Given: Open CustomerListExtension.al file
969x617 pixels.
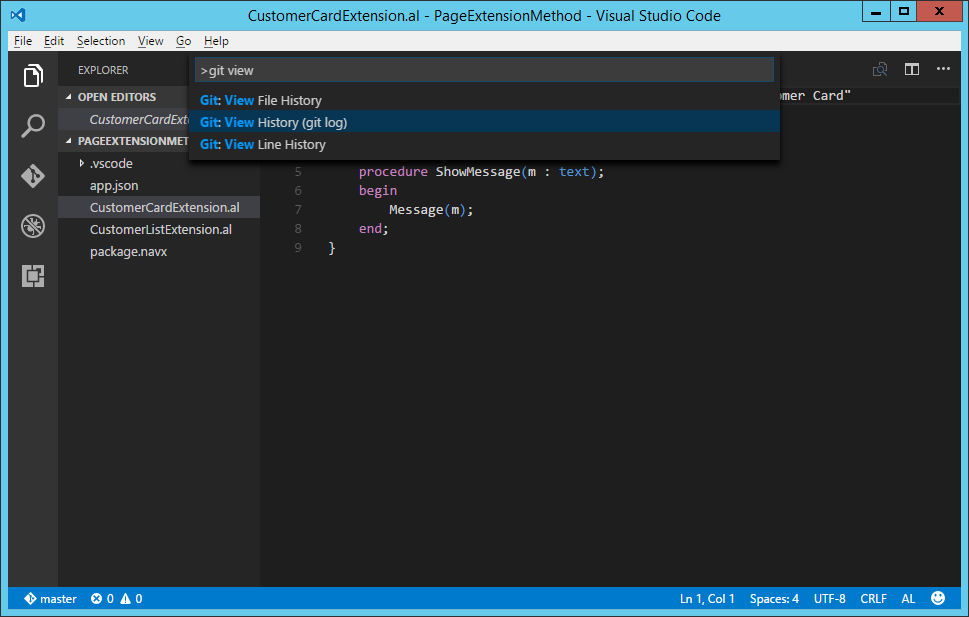Looking at the screenshot, I should point(161,229).
